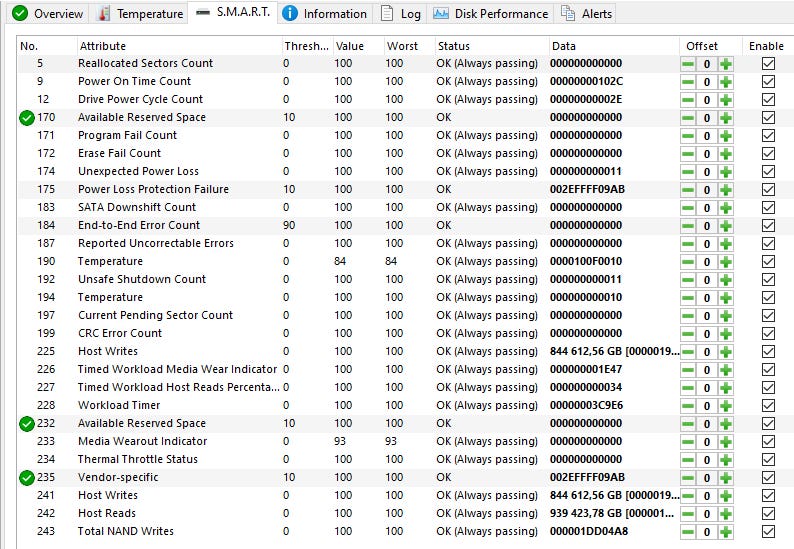Open the Disk Performance tab
Image resolution: width=794 pixels, height=549 pixels.
pyautogui.click(x=491, y=14)
